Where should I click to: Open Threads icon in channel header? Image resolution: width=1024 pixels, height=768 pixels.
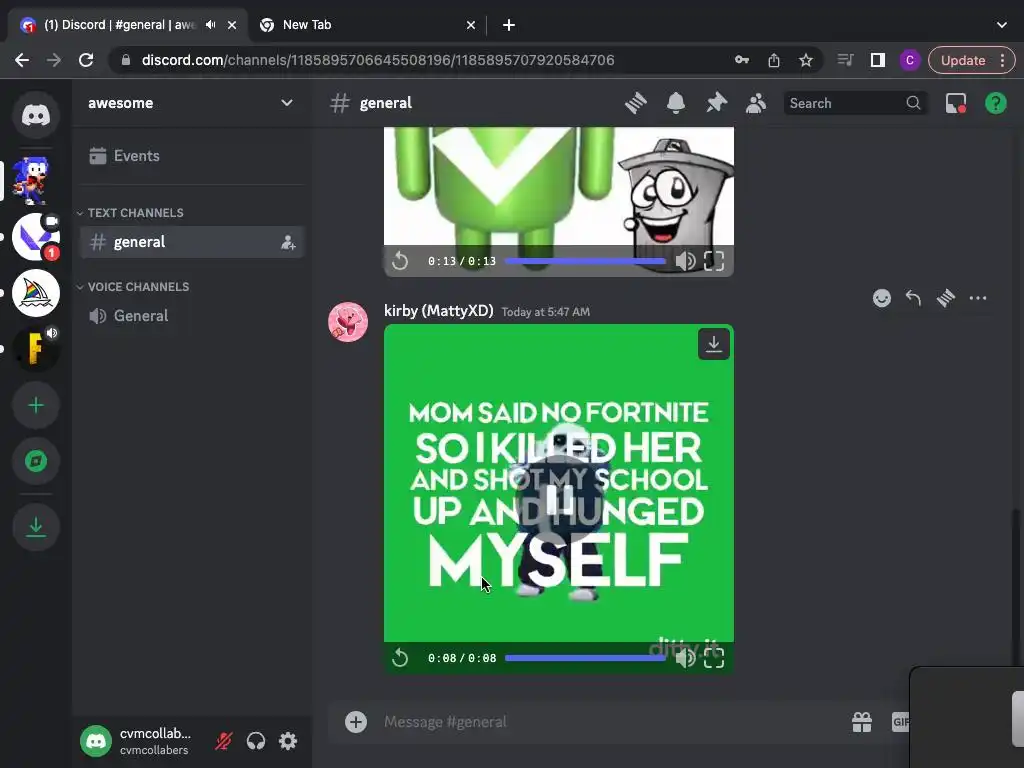point(635,103)
